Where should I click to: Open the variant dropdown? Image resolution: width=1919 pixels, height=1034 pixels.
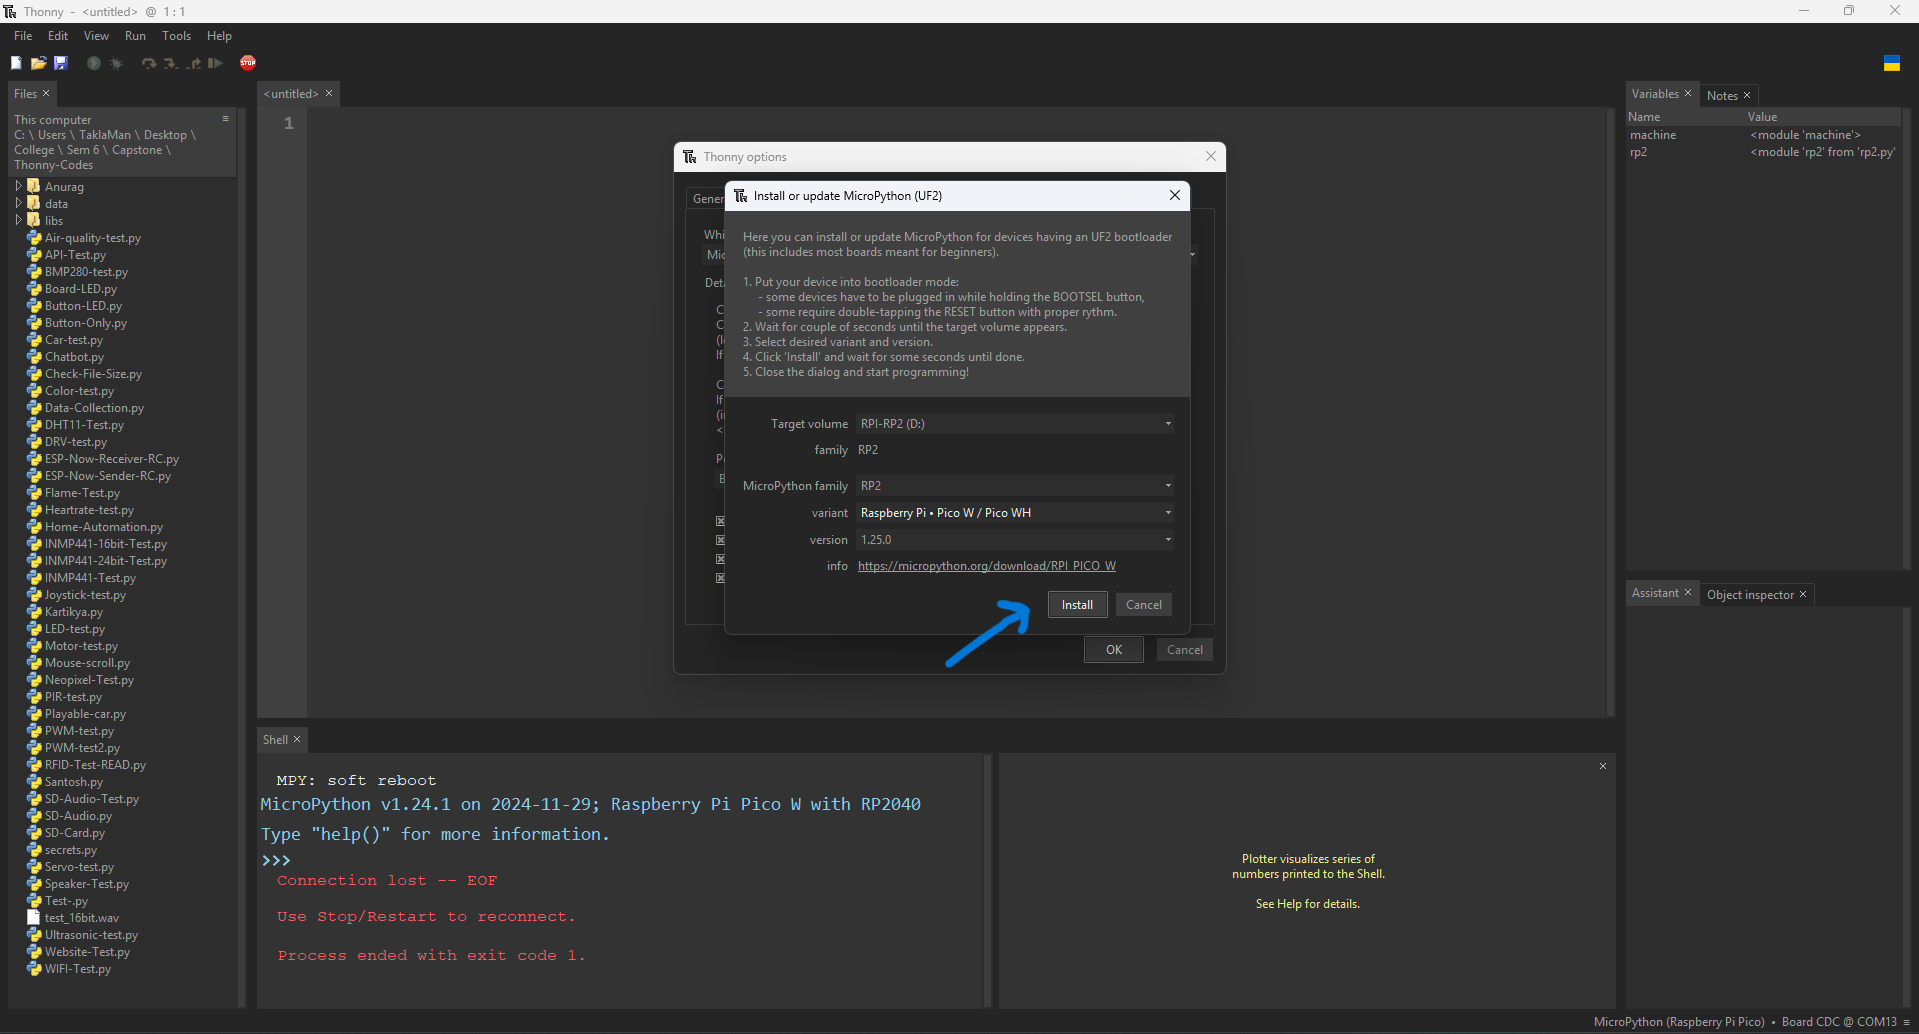click(x=1167, y=513)
